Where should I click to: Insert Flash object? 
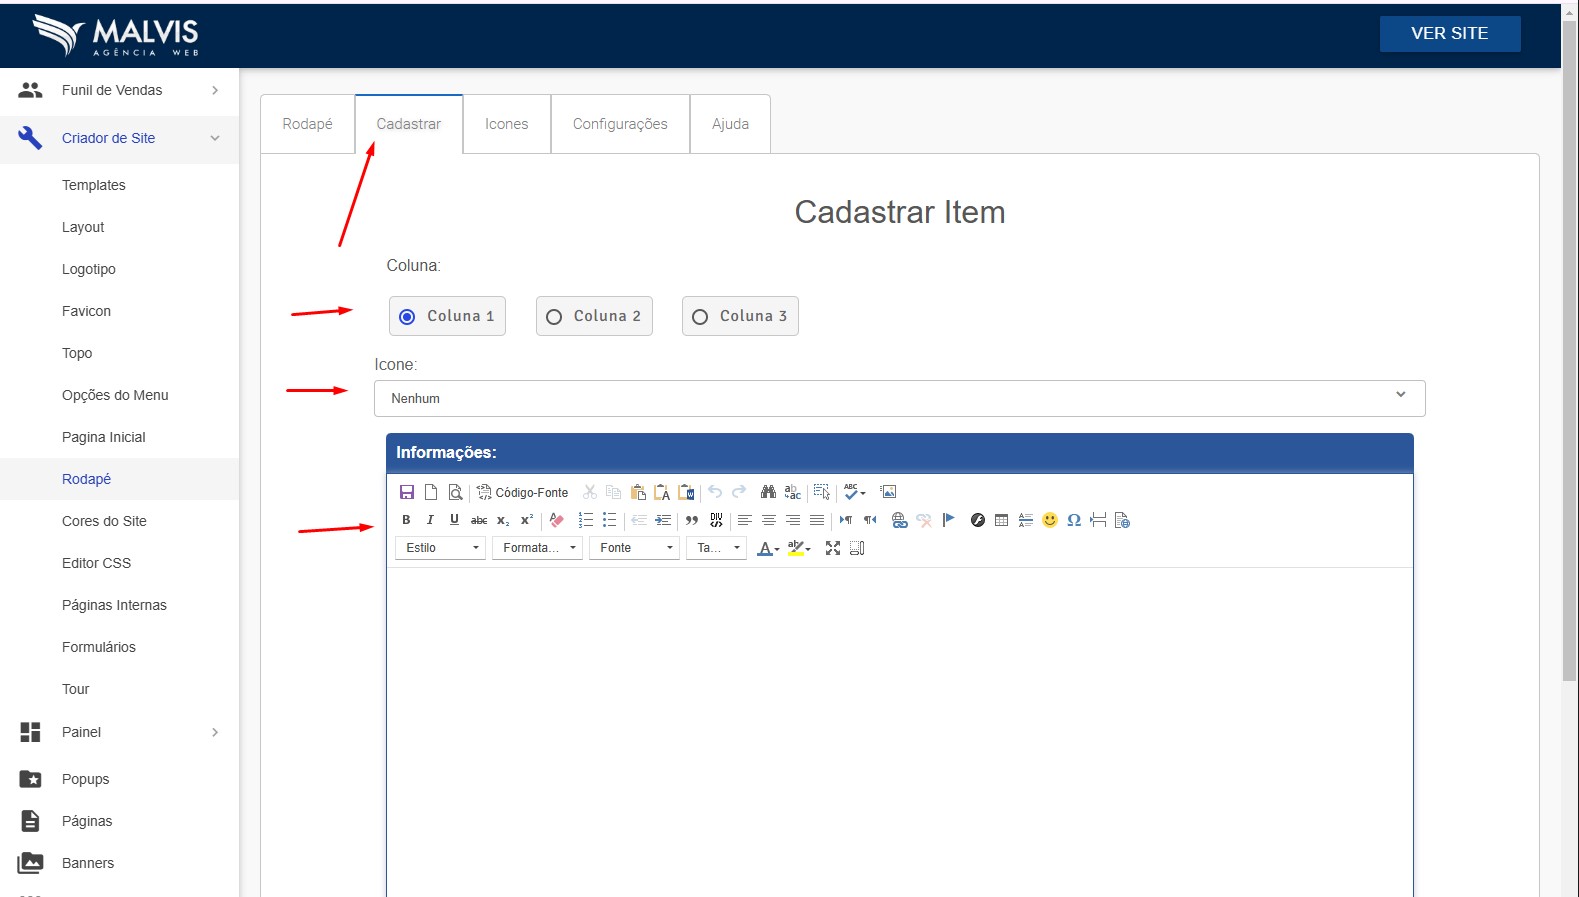tap(978, 520)
